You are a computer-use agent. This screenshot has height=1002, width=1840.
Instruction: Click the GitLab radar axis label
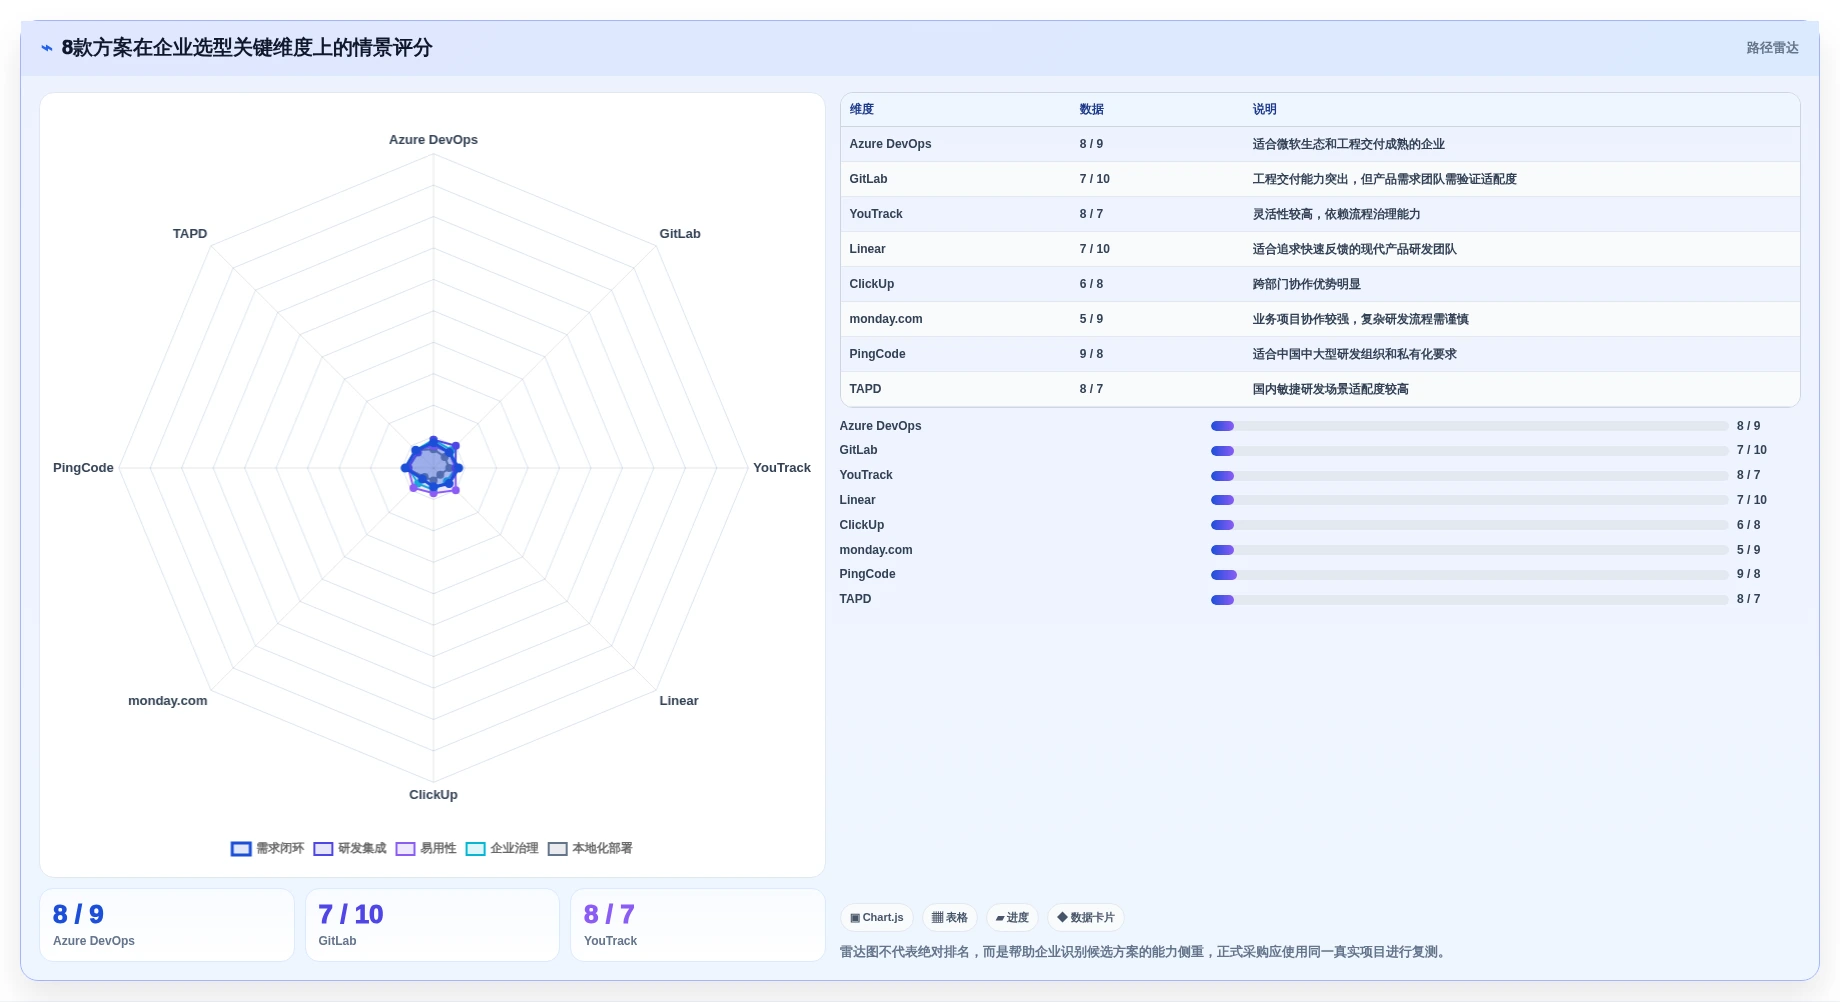coord(680,234)
